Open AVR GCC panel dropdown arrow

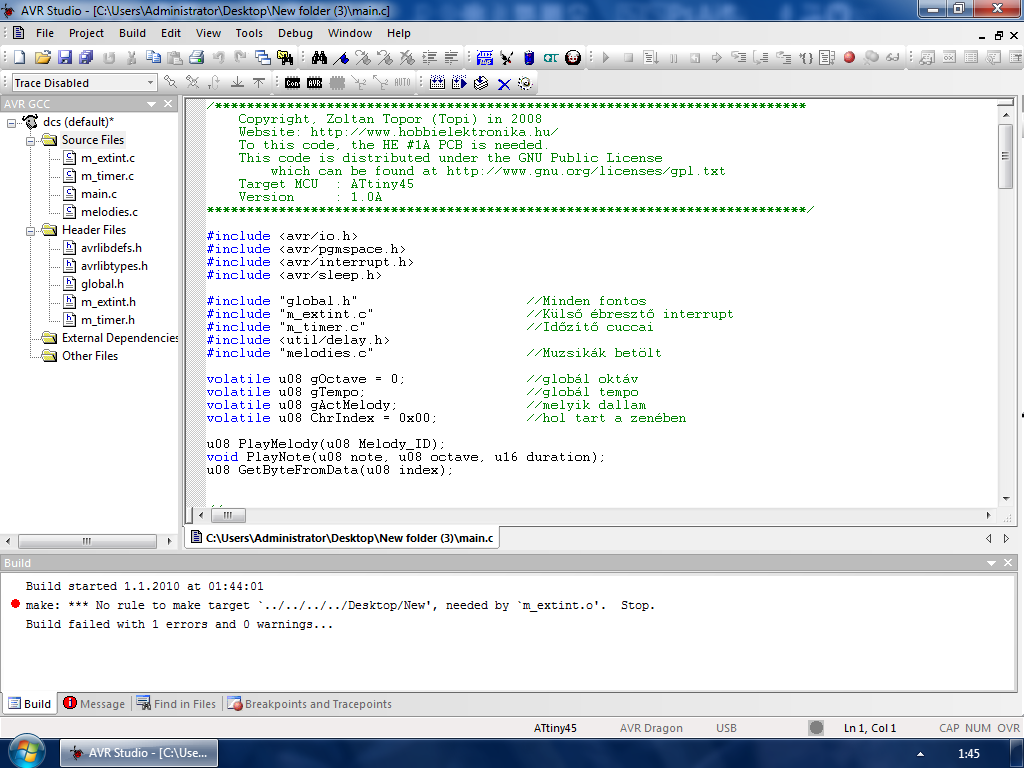pos(152,104)
